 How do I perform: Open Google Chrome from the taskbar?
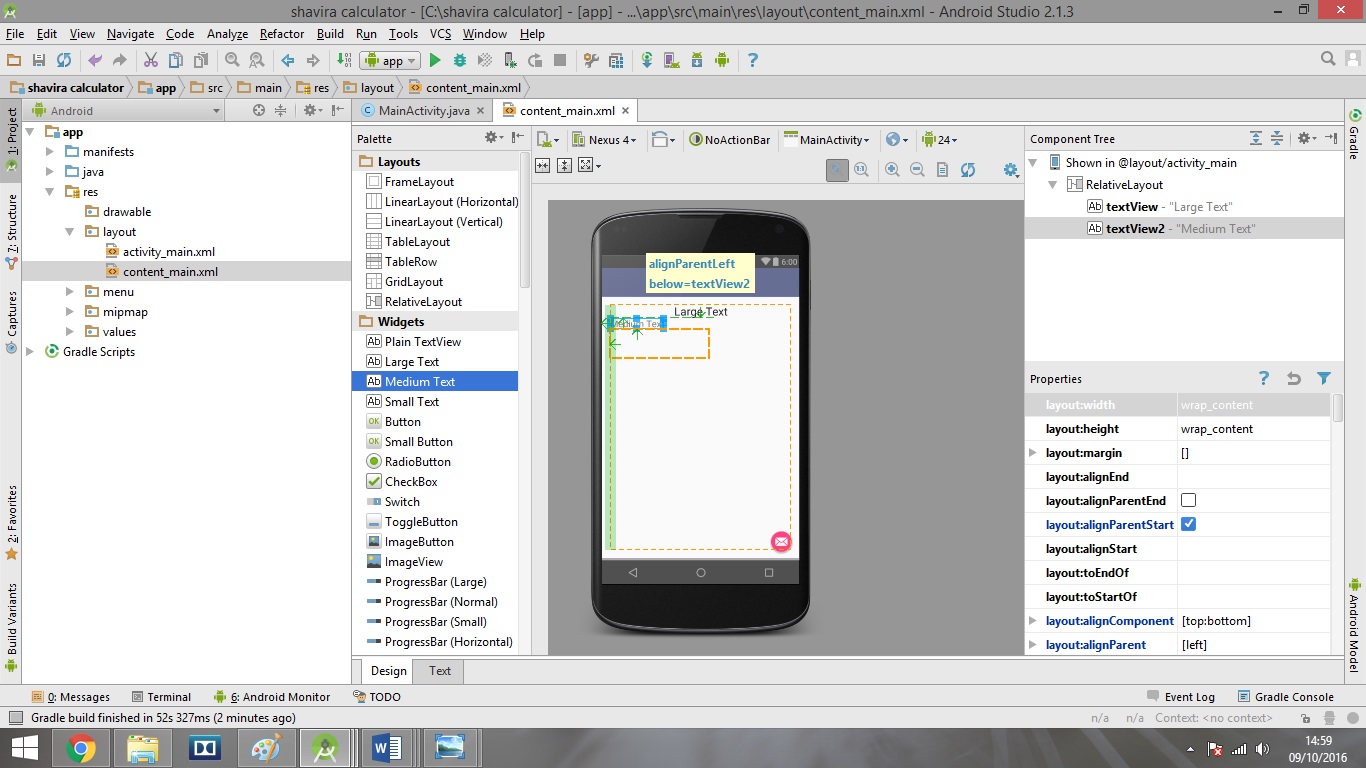click(x=81, y=748)
